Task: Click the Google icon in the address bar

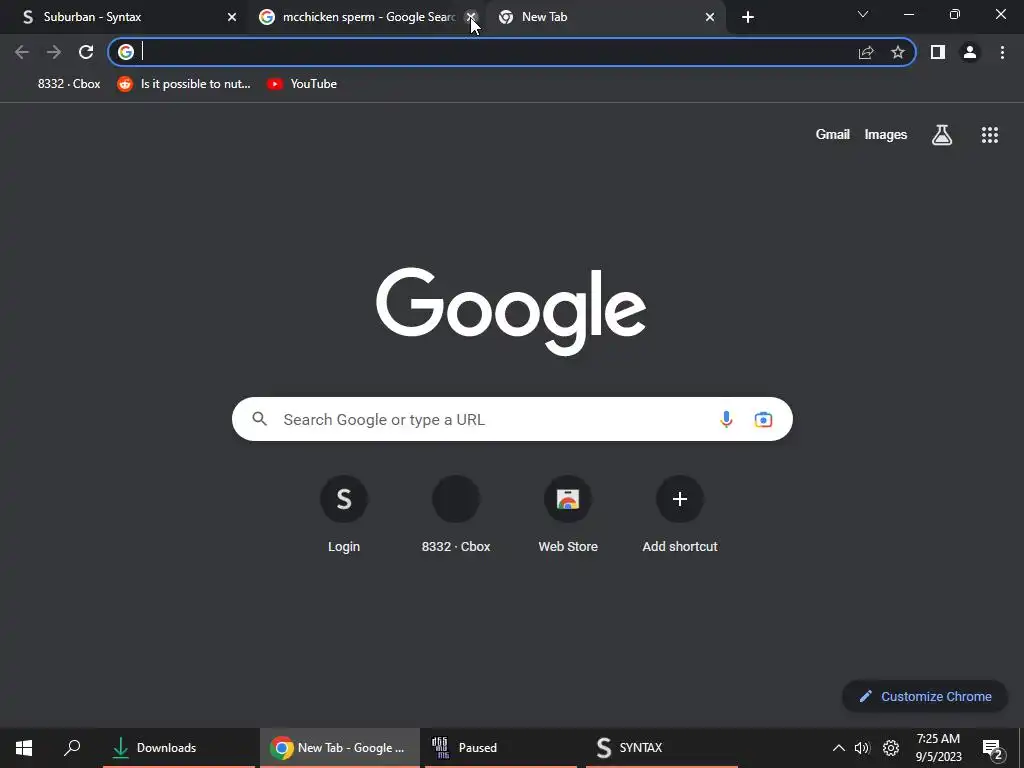Action: point(126,52)
